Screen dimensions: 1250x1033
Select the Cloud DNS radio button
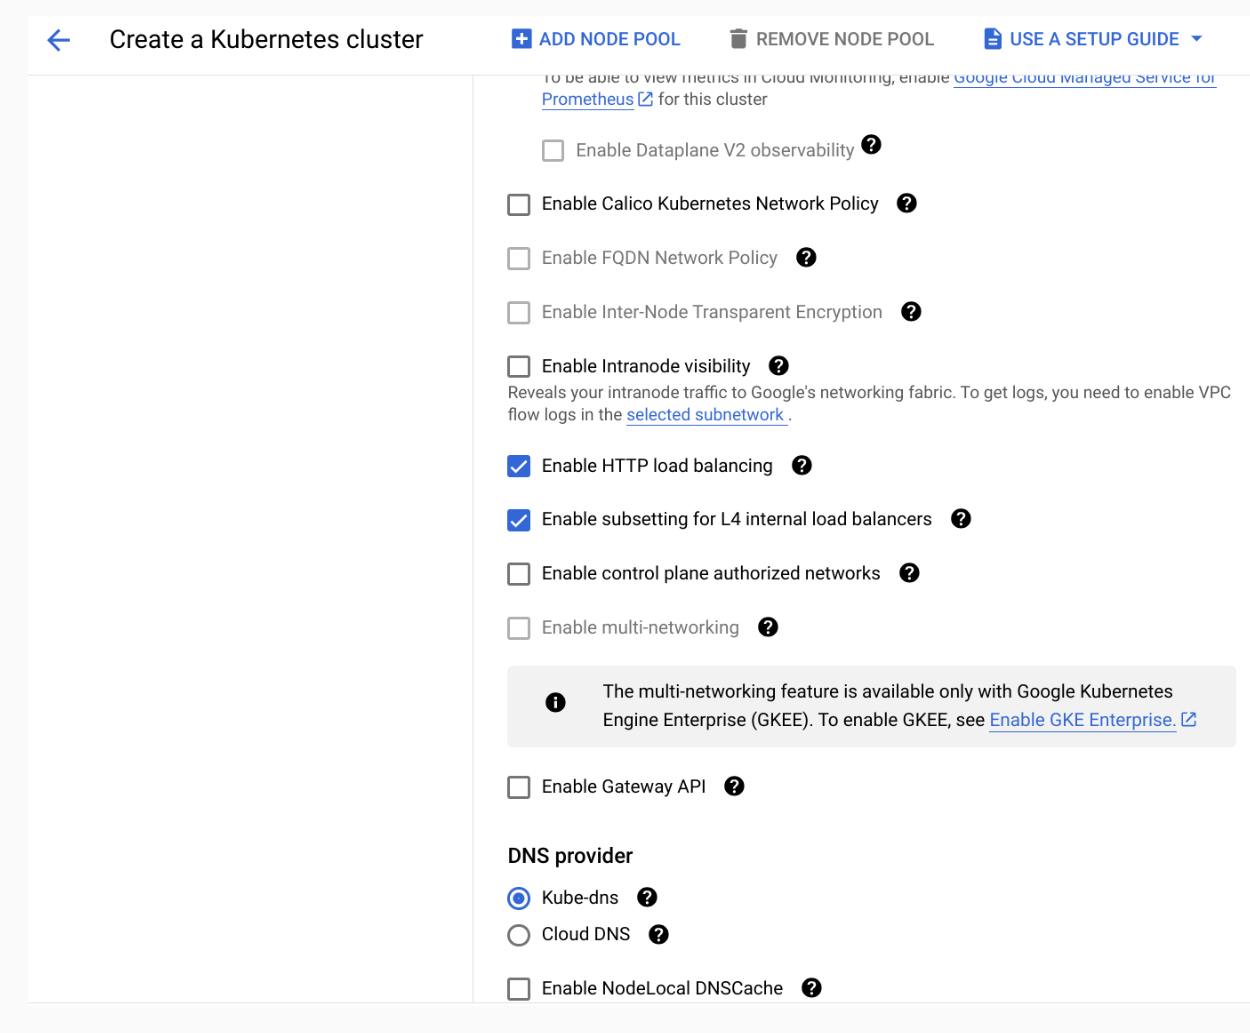tap(519, 935)
